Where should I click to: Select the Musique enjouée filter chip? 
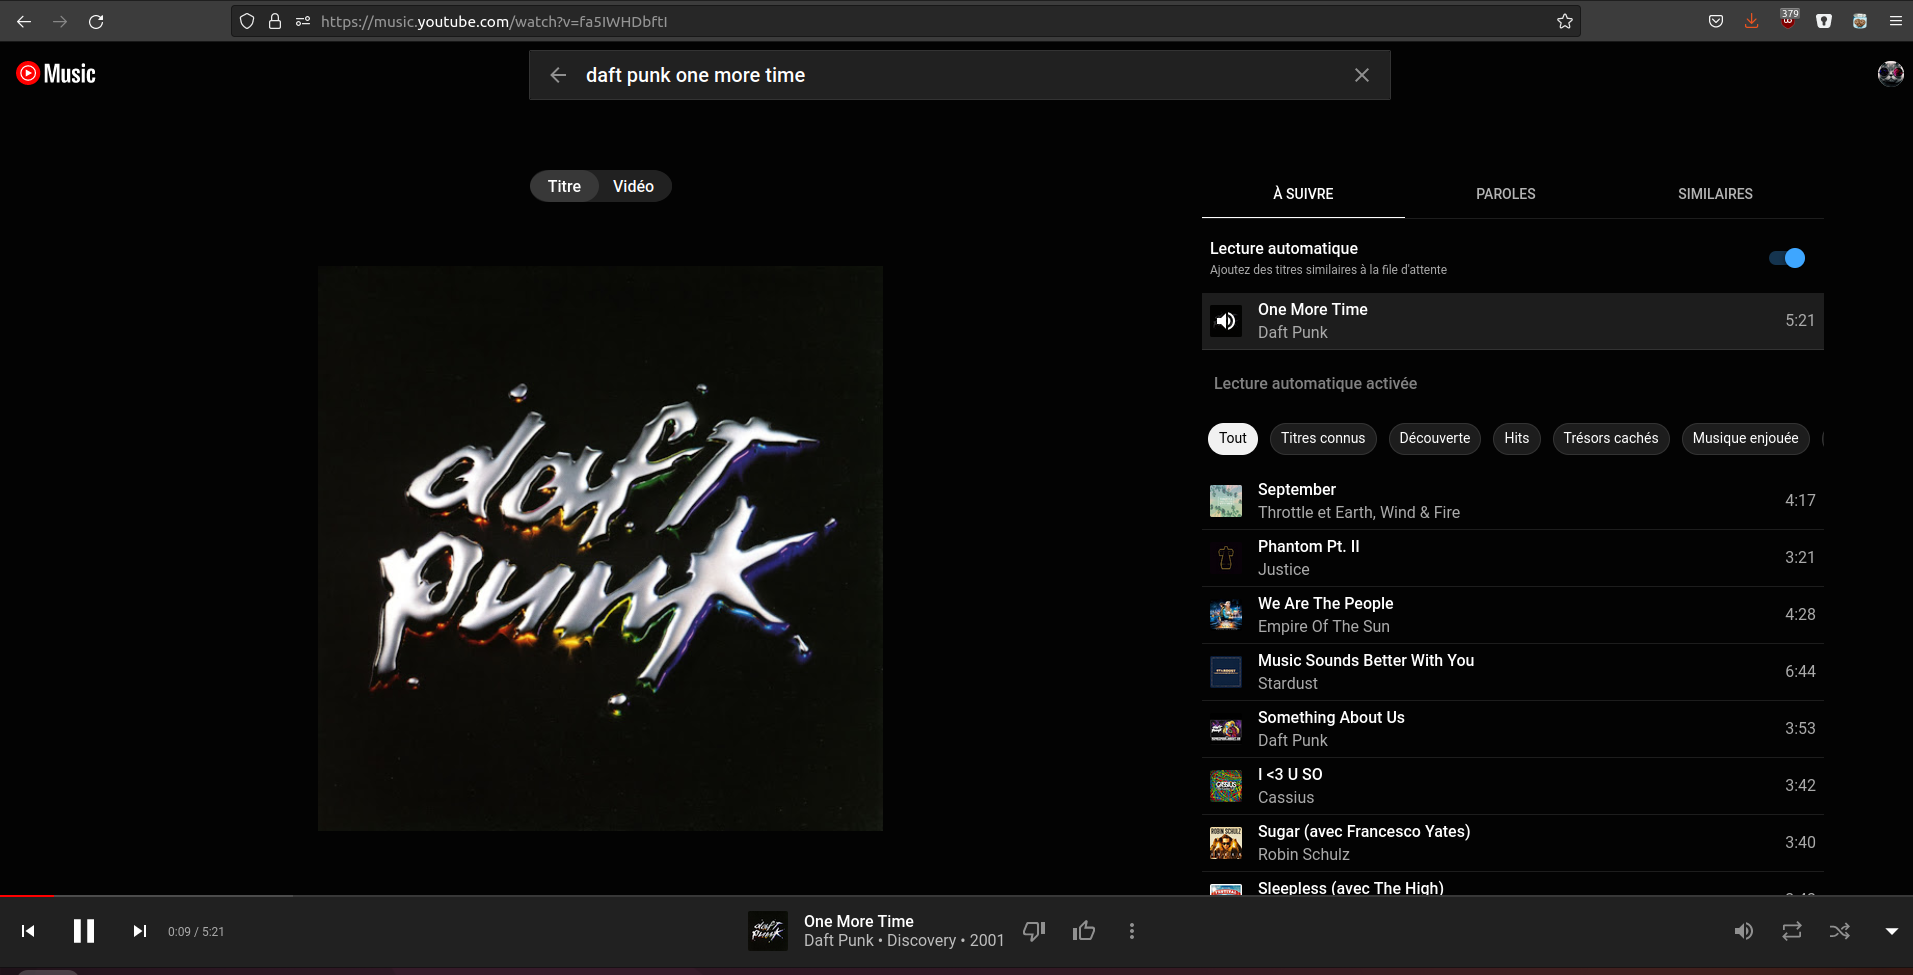(1745, 438)
